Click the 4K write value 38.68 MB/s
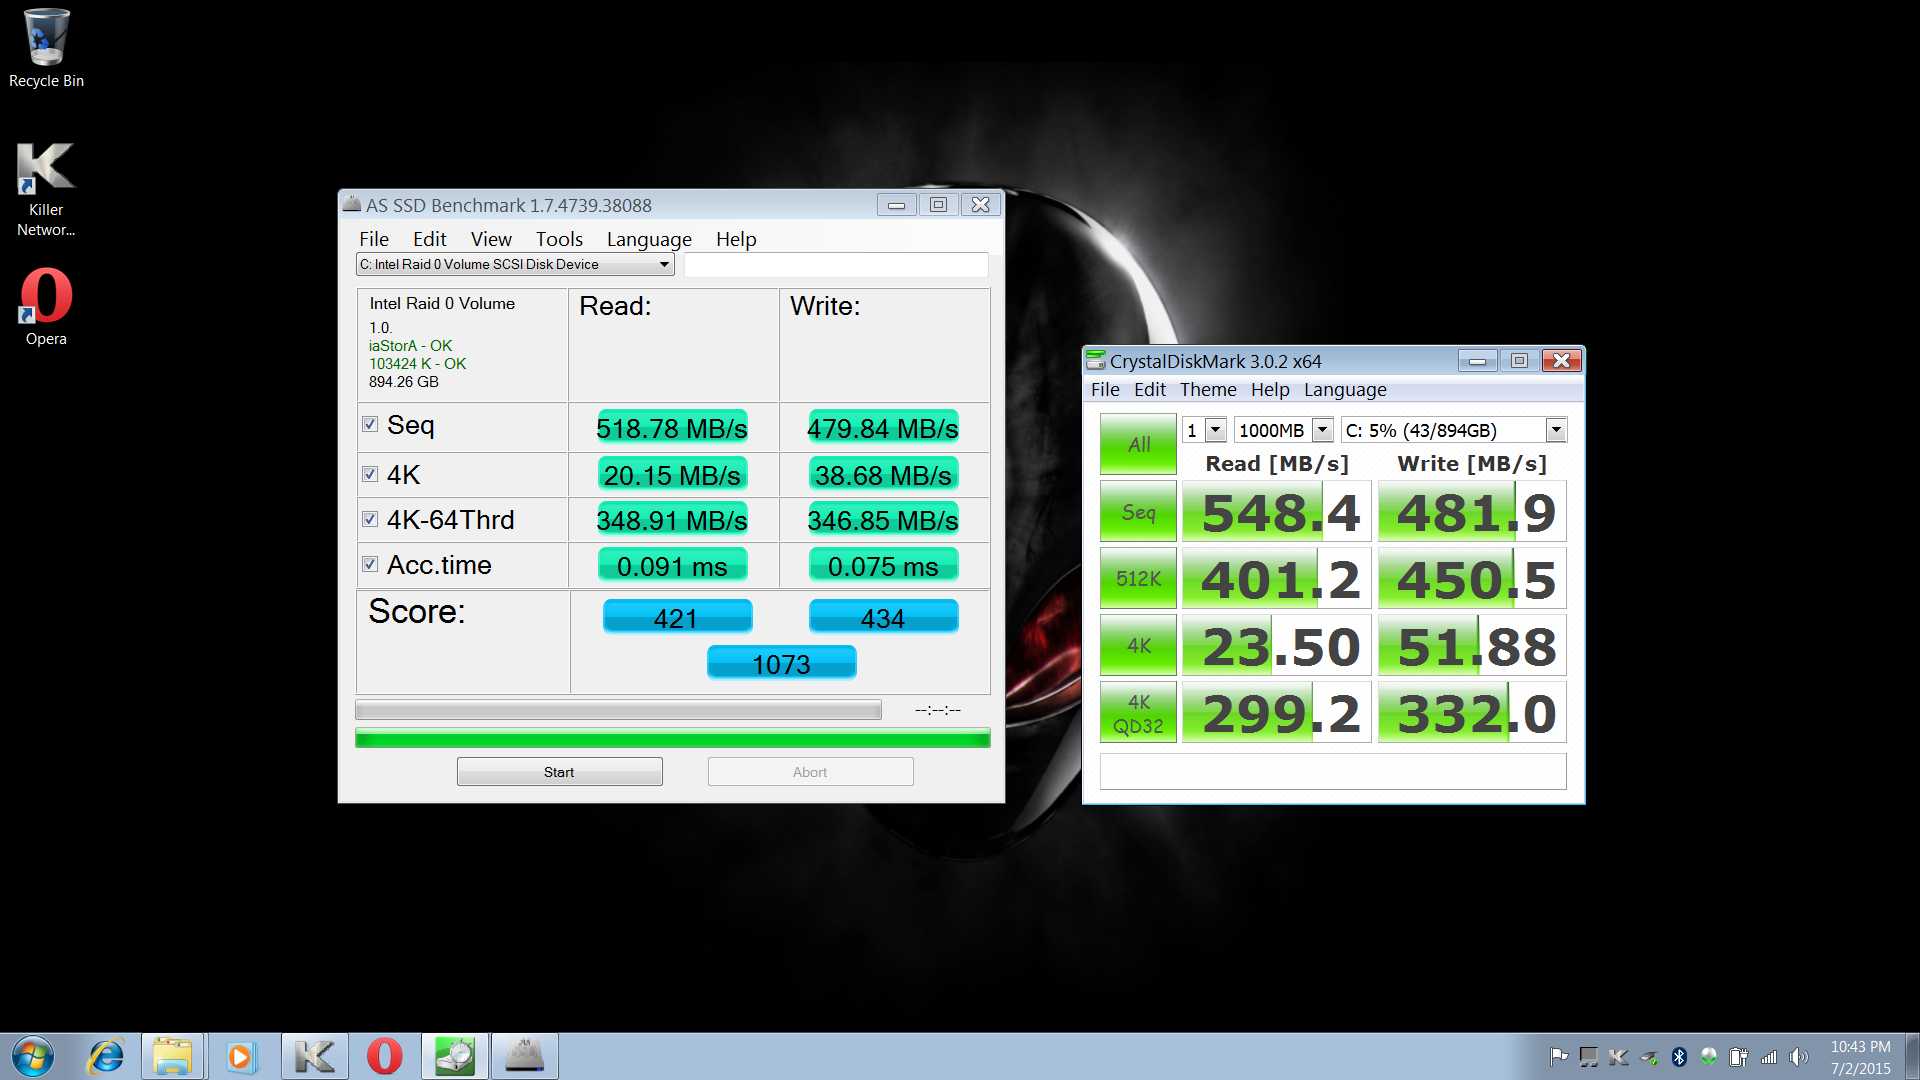Screen dimensions: 1920x1080 (883, 474)
